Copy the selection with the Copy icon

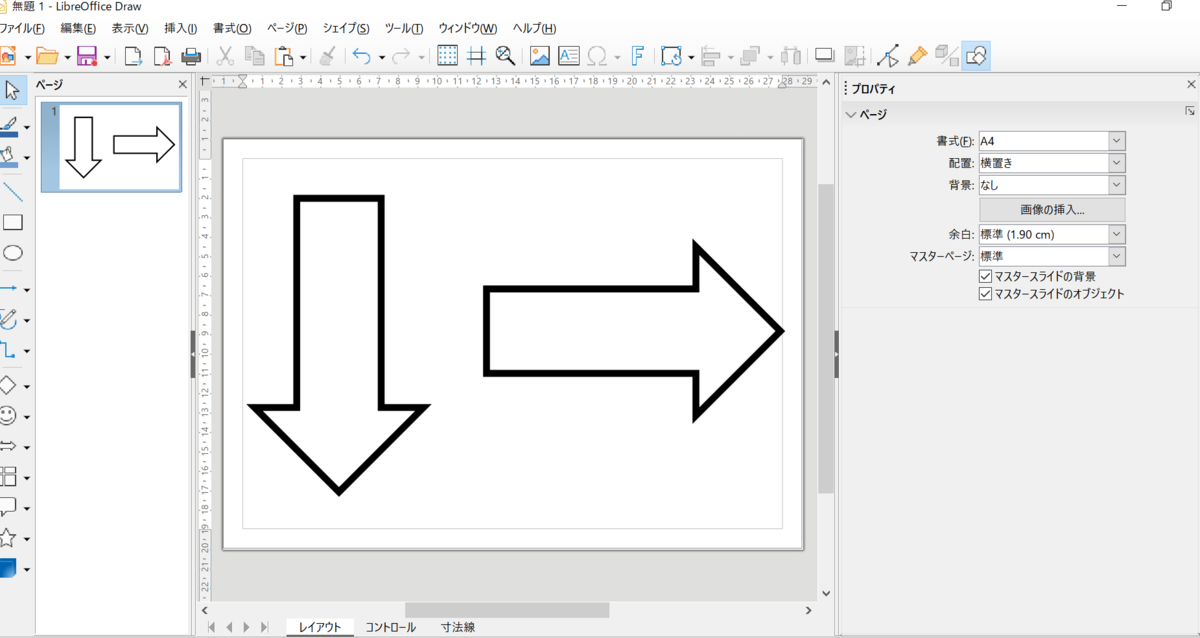point(255,56)
